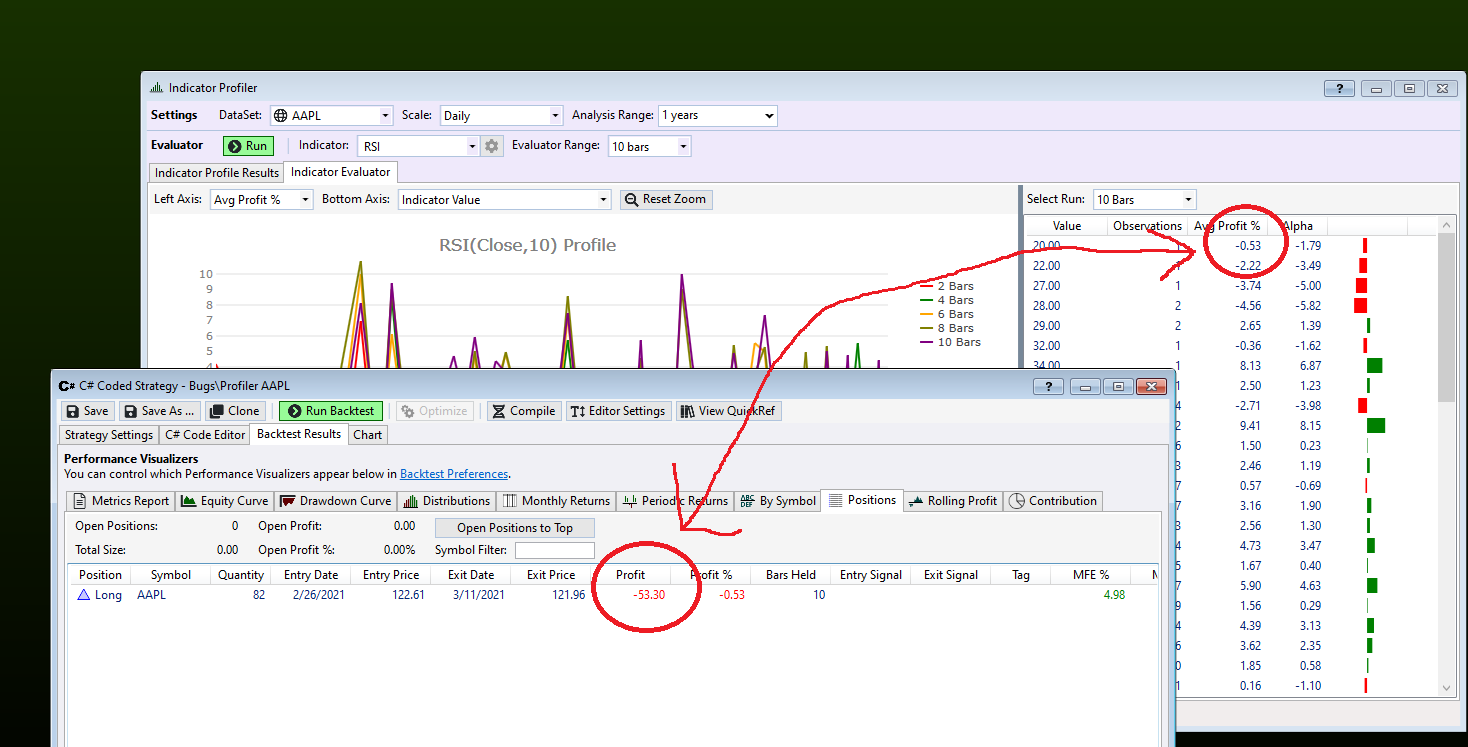Open View QuickRef
Viewport: 1468px width, 747px height.
coord(728,410)
